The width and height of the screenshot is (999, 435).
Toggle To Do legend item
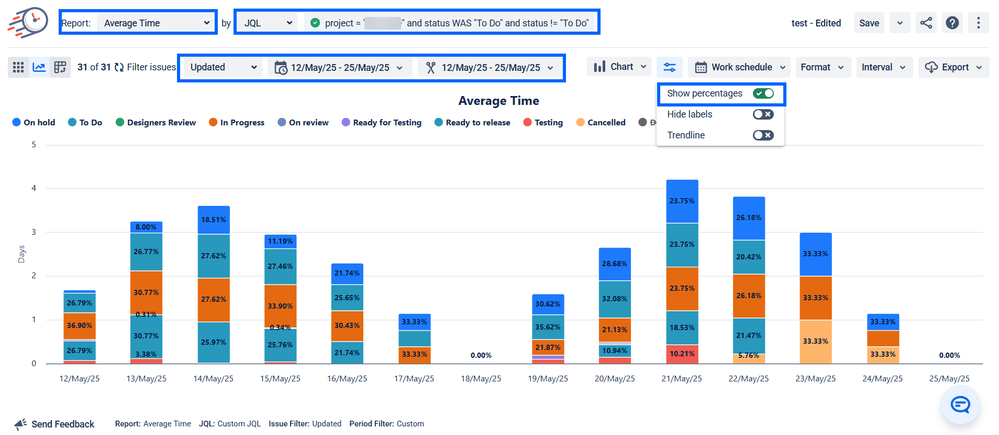pyautogui.click(x=85, y=122)
